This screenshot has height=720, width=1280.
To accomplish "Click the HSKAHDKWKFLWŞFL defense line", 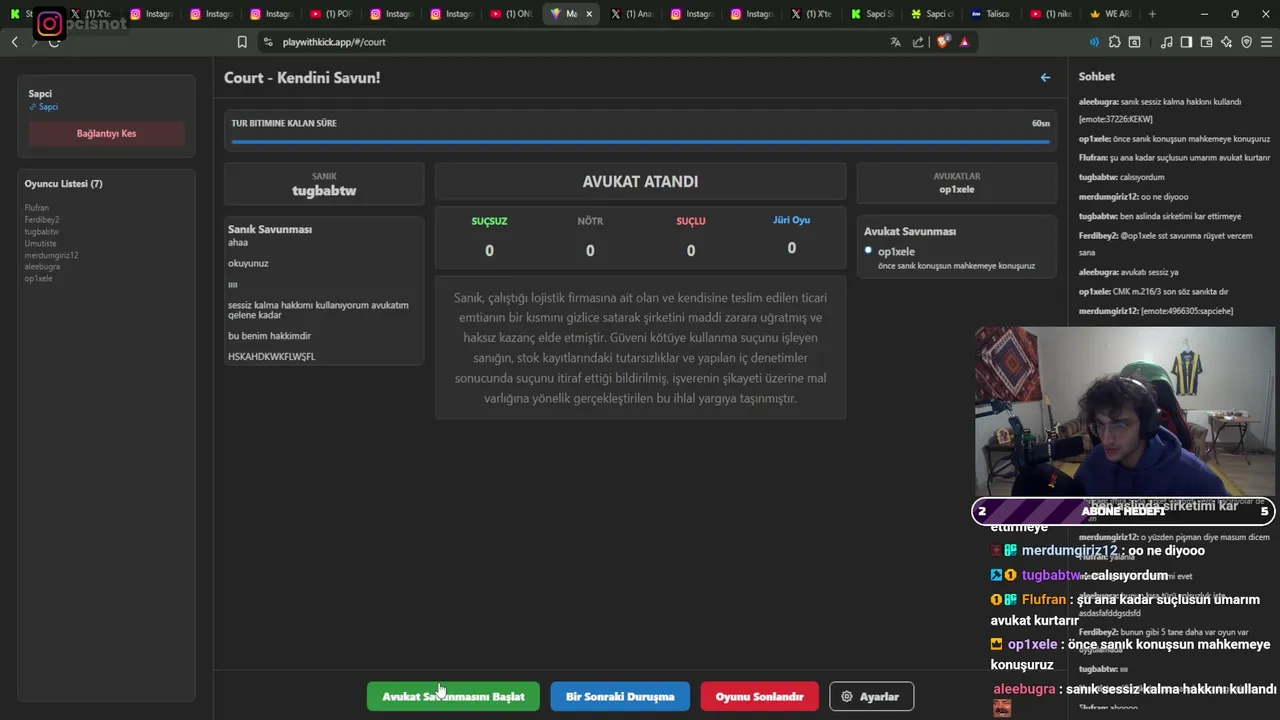I will coord(271,357).
